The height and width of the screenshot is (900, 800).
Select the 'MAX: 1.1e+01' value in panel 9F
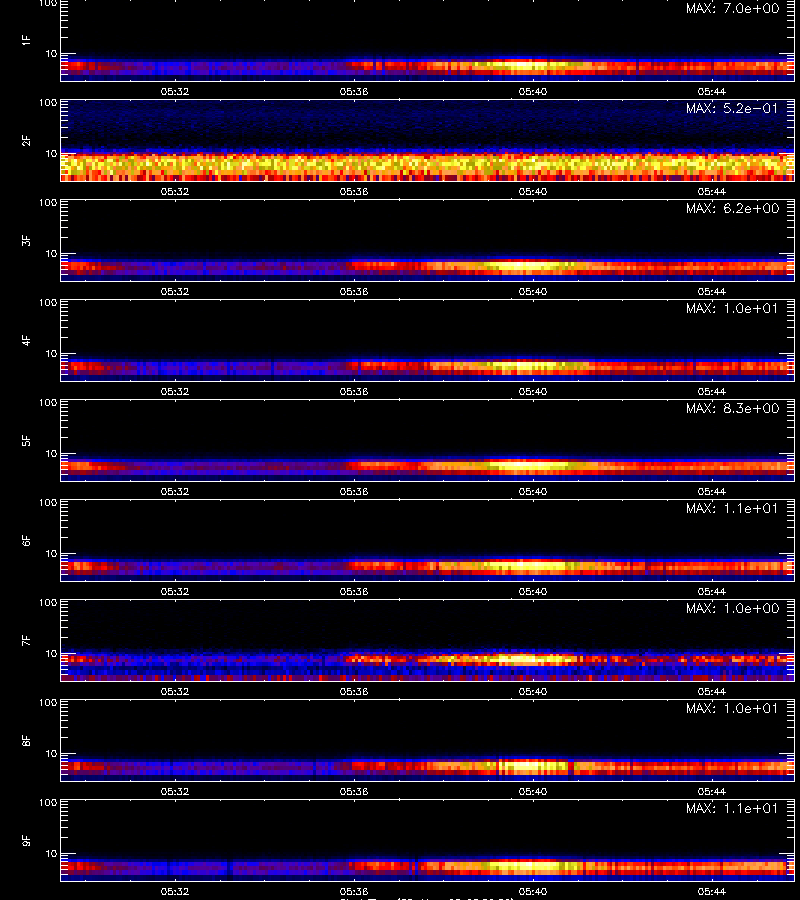[x=732, y=808]
